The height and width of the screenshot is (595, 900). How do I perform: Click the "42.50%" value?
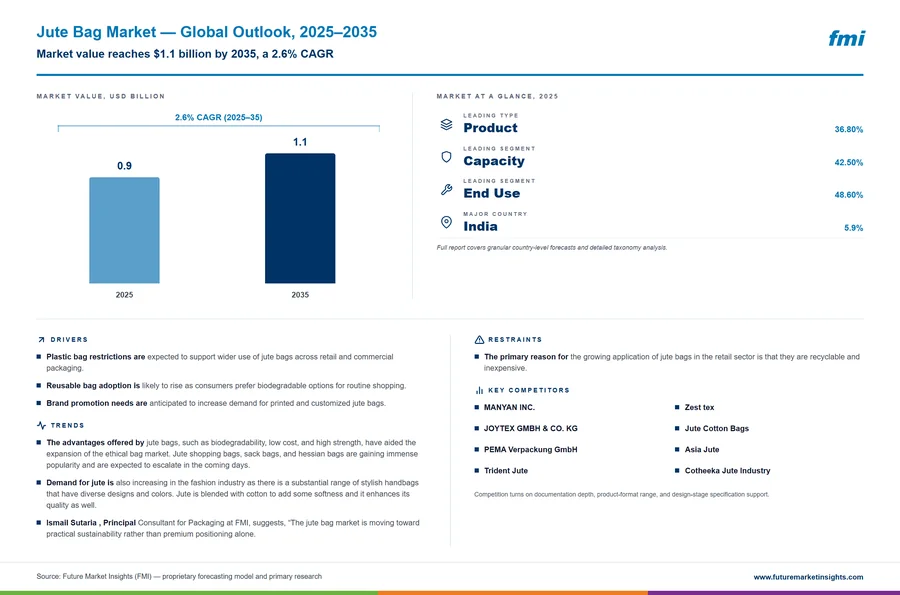coord(848,162)
